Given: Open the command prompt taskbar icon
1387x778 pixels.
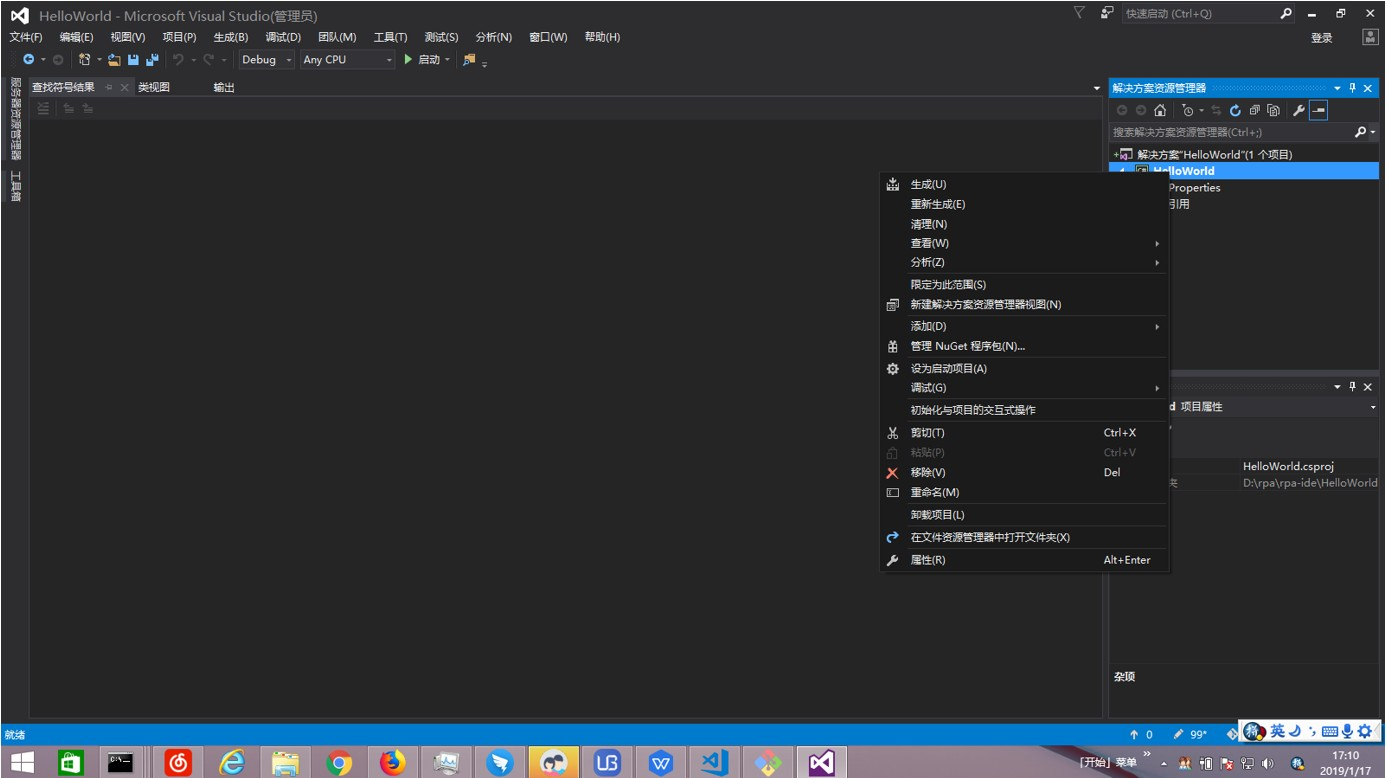Looking at the screenshot, I should [121, 763].
